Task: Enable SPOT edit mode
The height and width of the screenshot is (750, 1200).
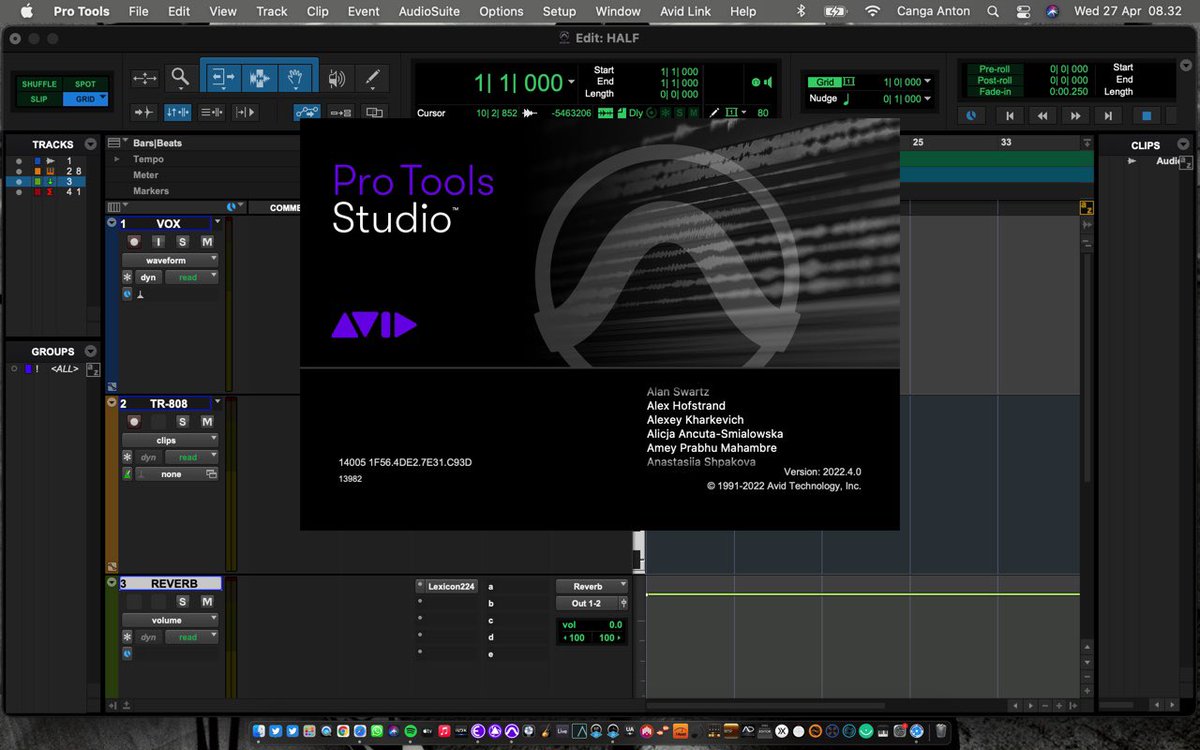Action: point(85,84)
